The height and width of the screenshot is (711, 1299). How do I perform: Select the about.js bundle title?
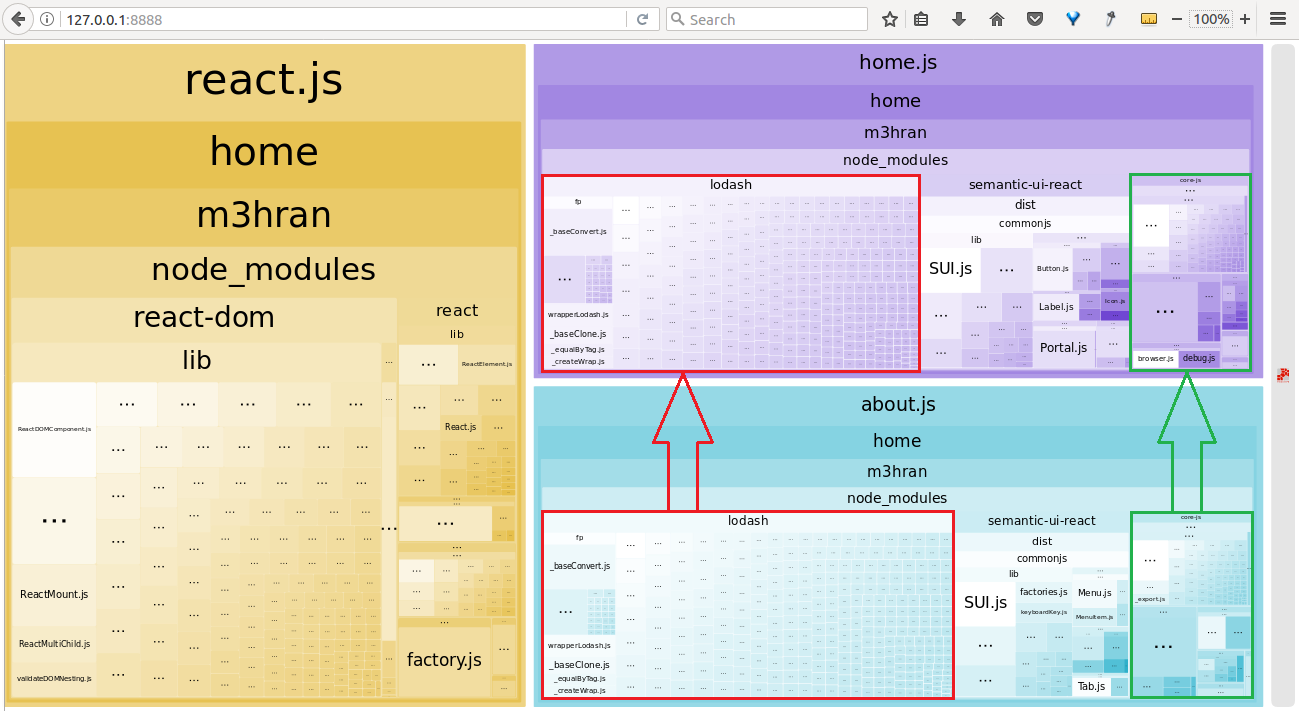pyautogui.click(x=898, y=405)
